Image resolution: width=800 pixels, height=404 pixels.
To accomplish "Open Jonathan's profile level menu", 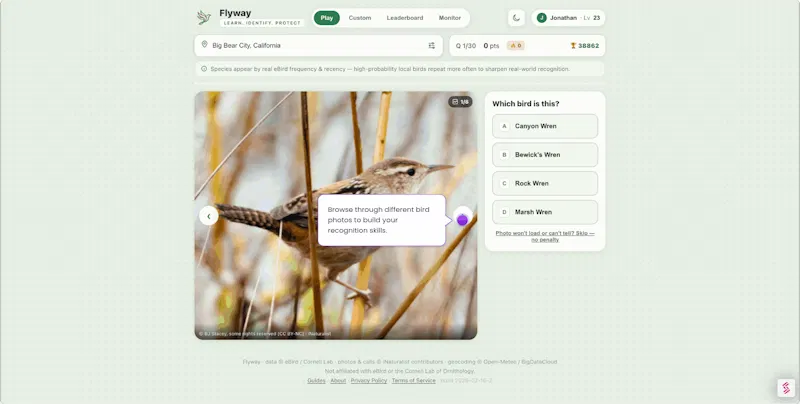I will [x=568, y=18].
